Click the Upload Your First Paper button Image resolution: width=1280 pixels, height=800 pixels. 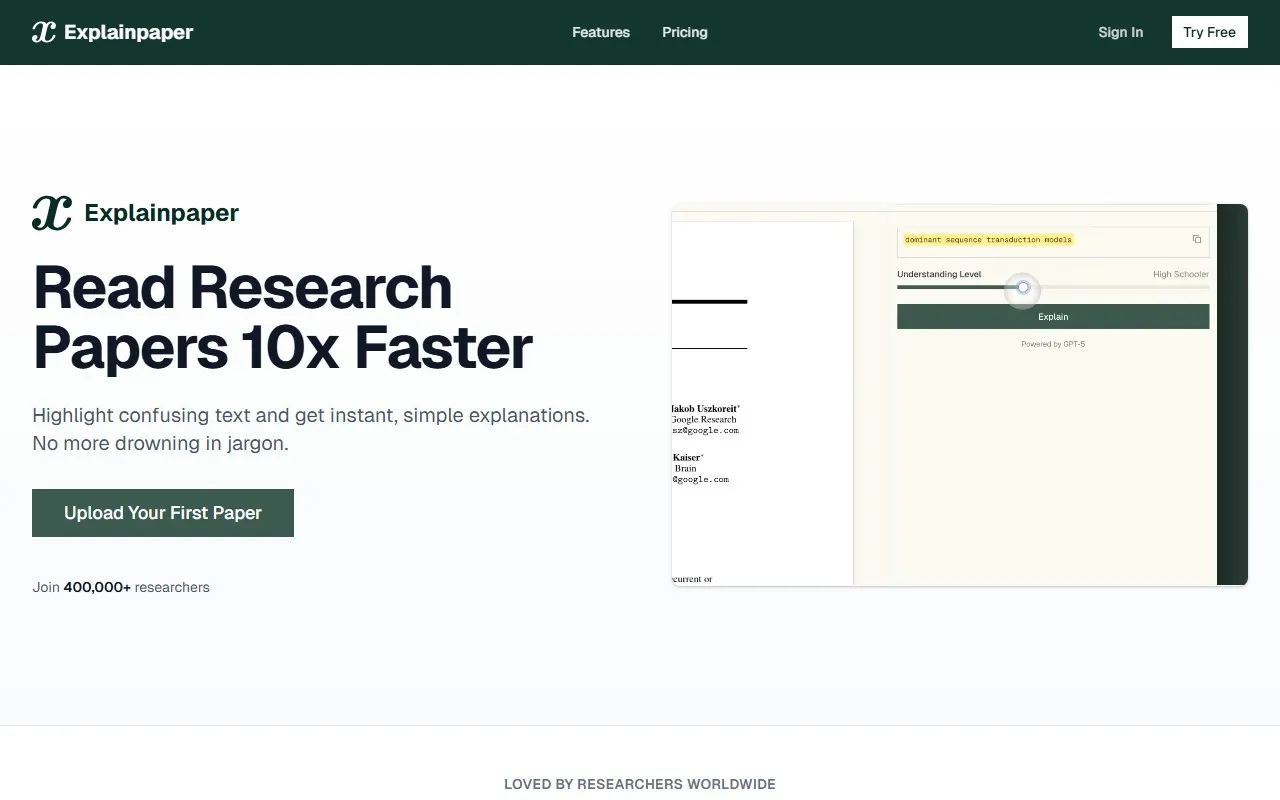pyautogui.click(x=163, y=512)
